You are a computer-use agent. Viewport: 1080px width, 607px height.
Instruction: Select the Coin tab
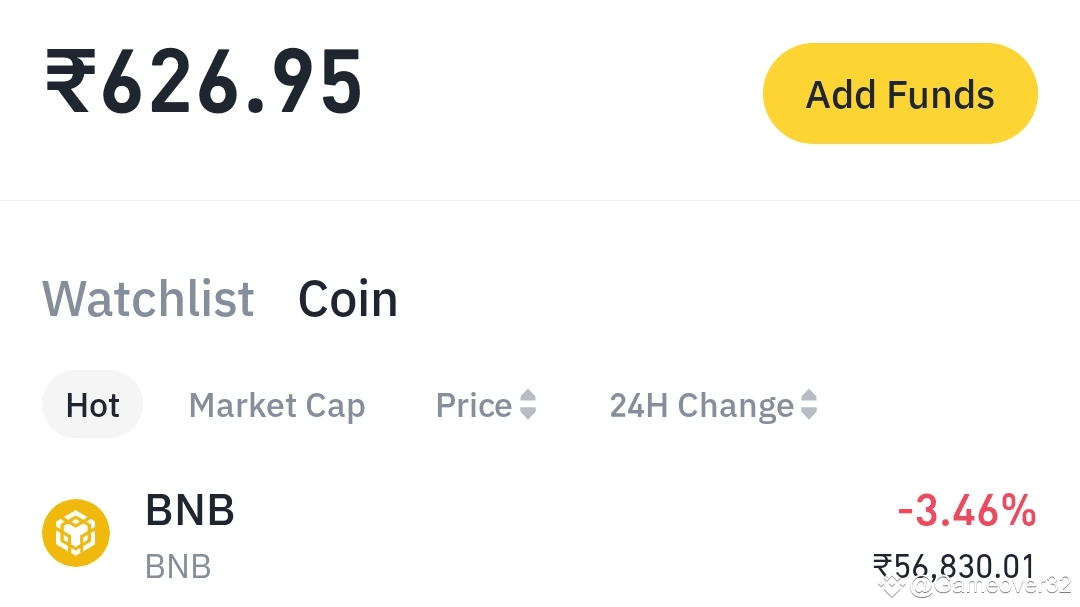point(348,299)
